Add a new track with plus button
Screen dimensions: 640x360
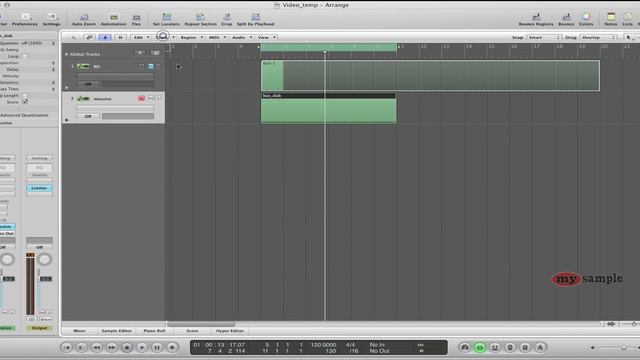(140, 53)
